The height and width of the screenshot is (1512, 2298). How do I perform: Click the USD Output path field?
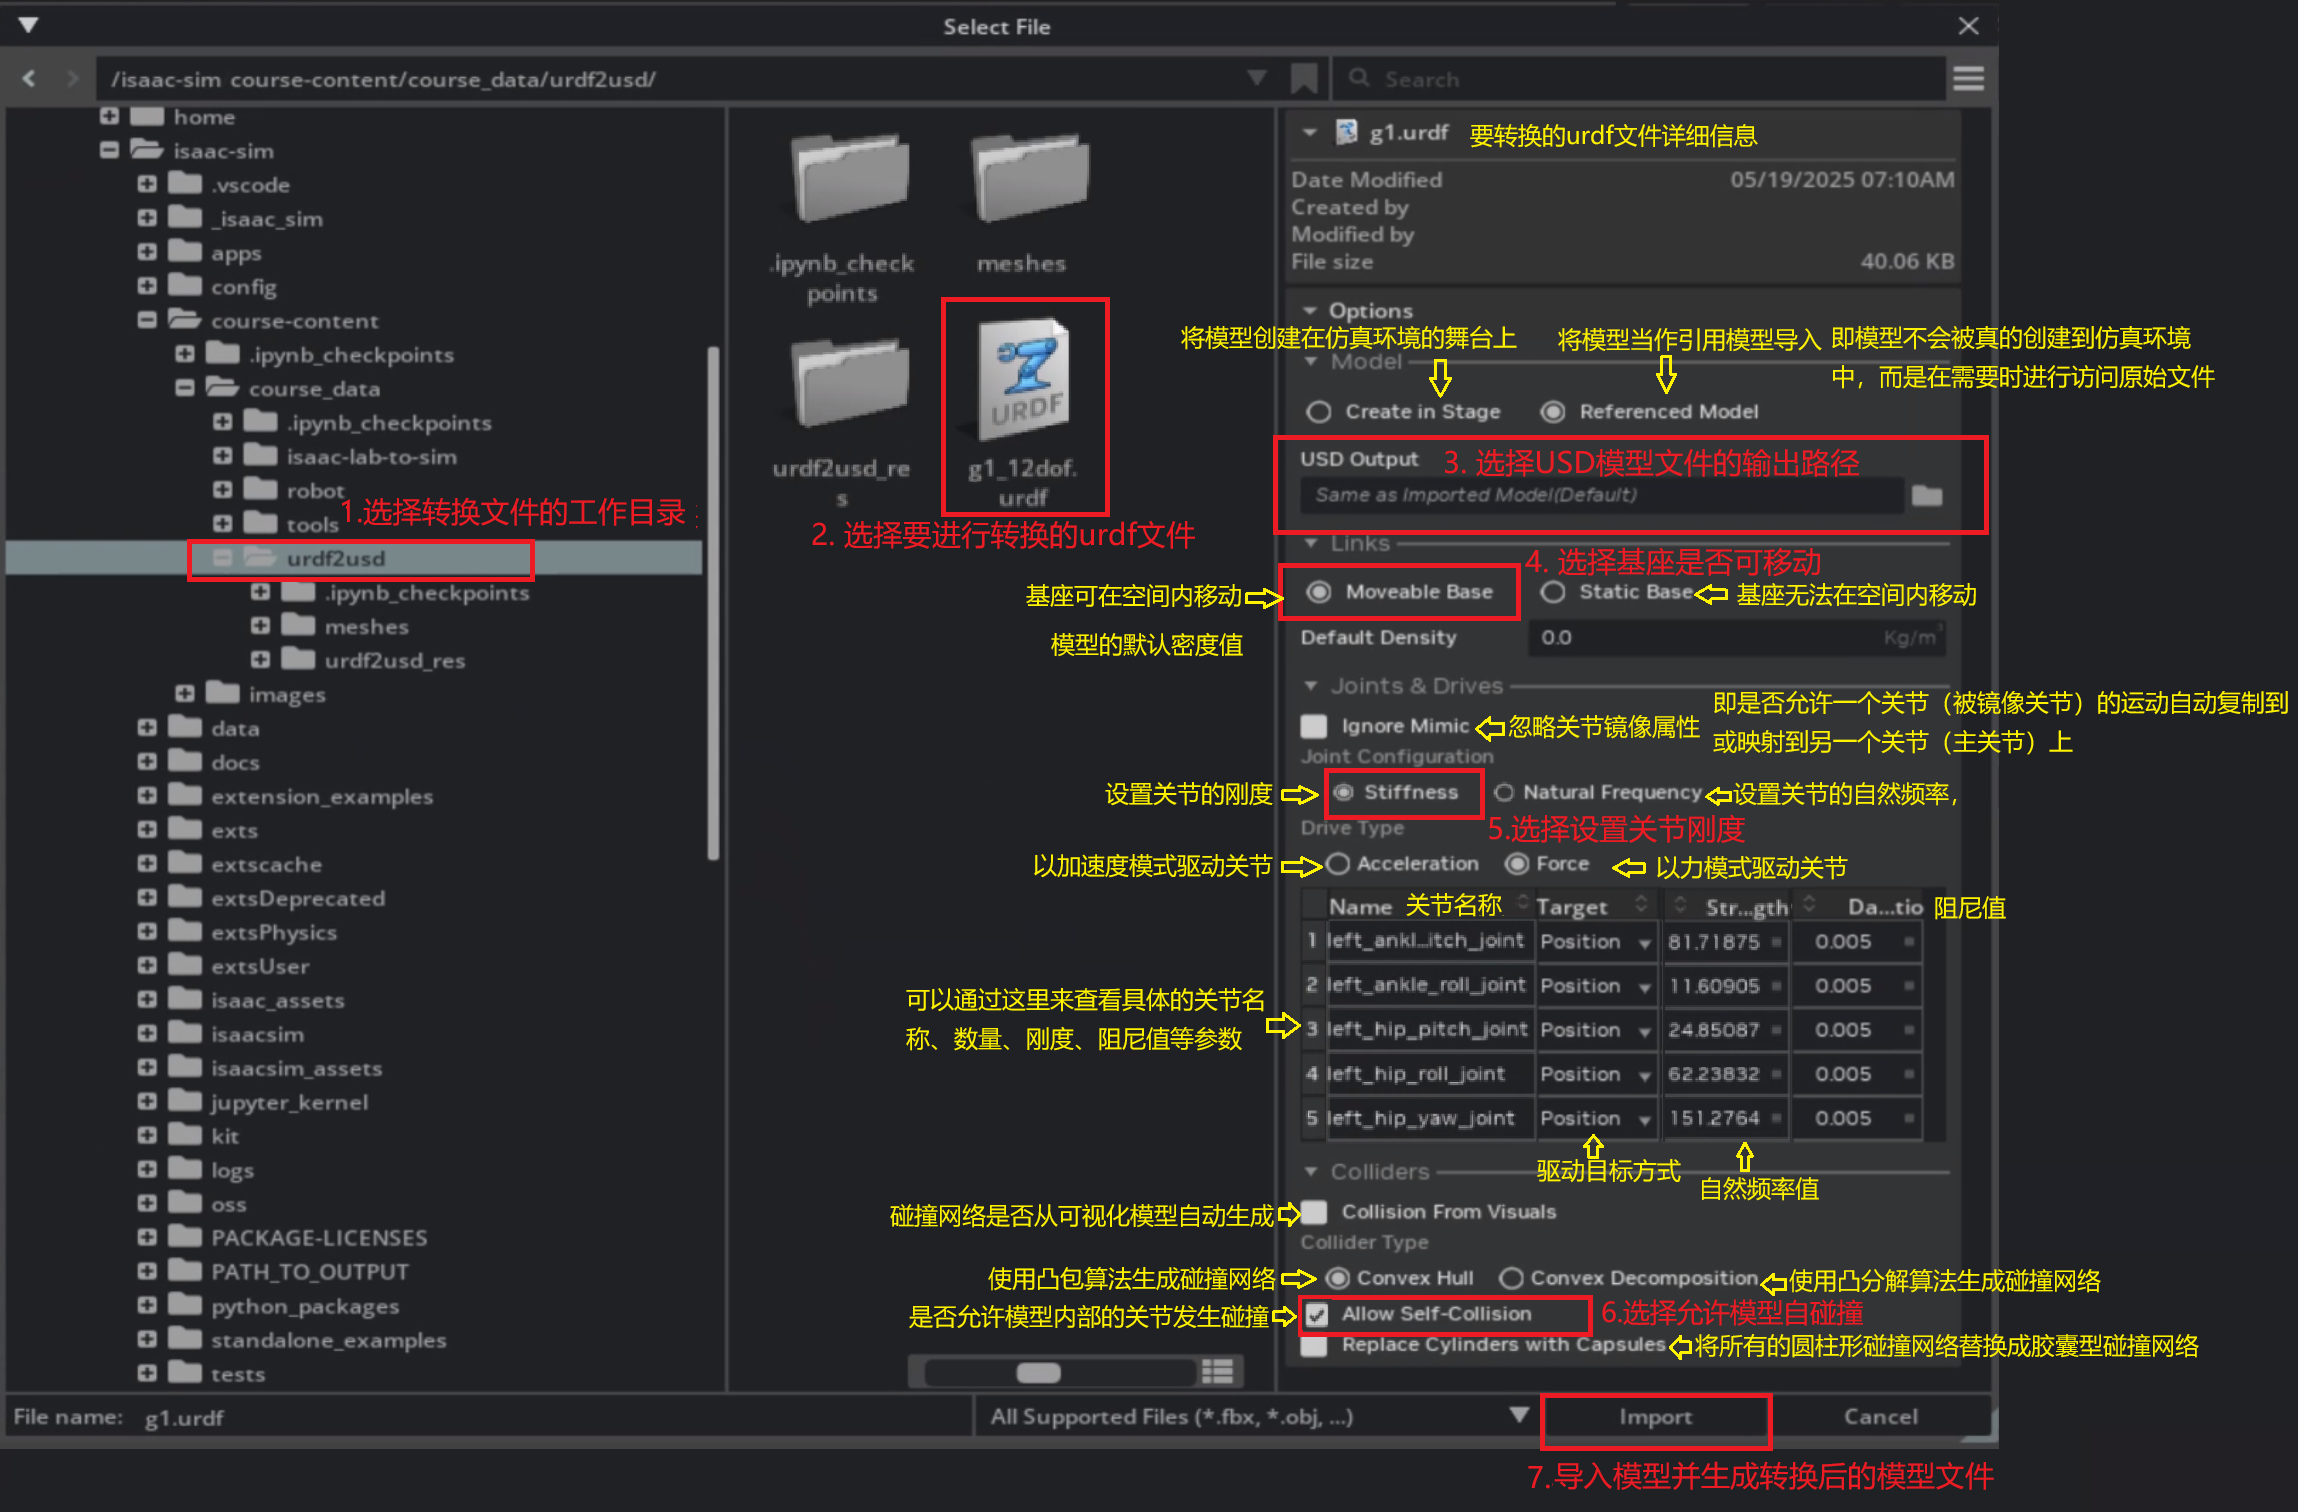(1601, 495)
